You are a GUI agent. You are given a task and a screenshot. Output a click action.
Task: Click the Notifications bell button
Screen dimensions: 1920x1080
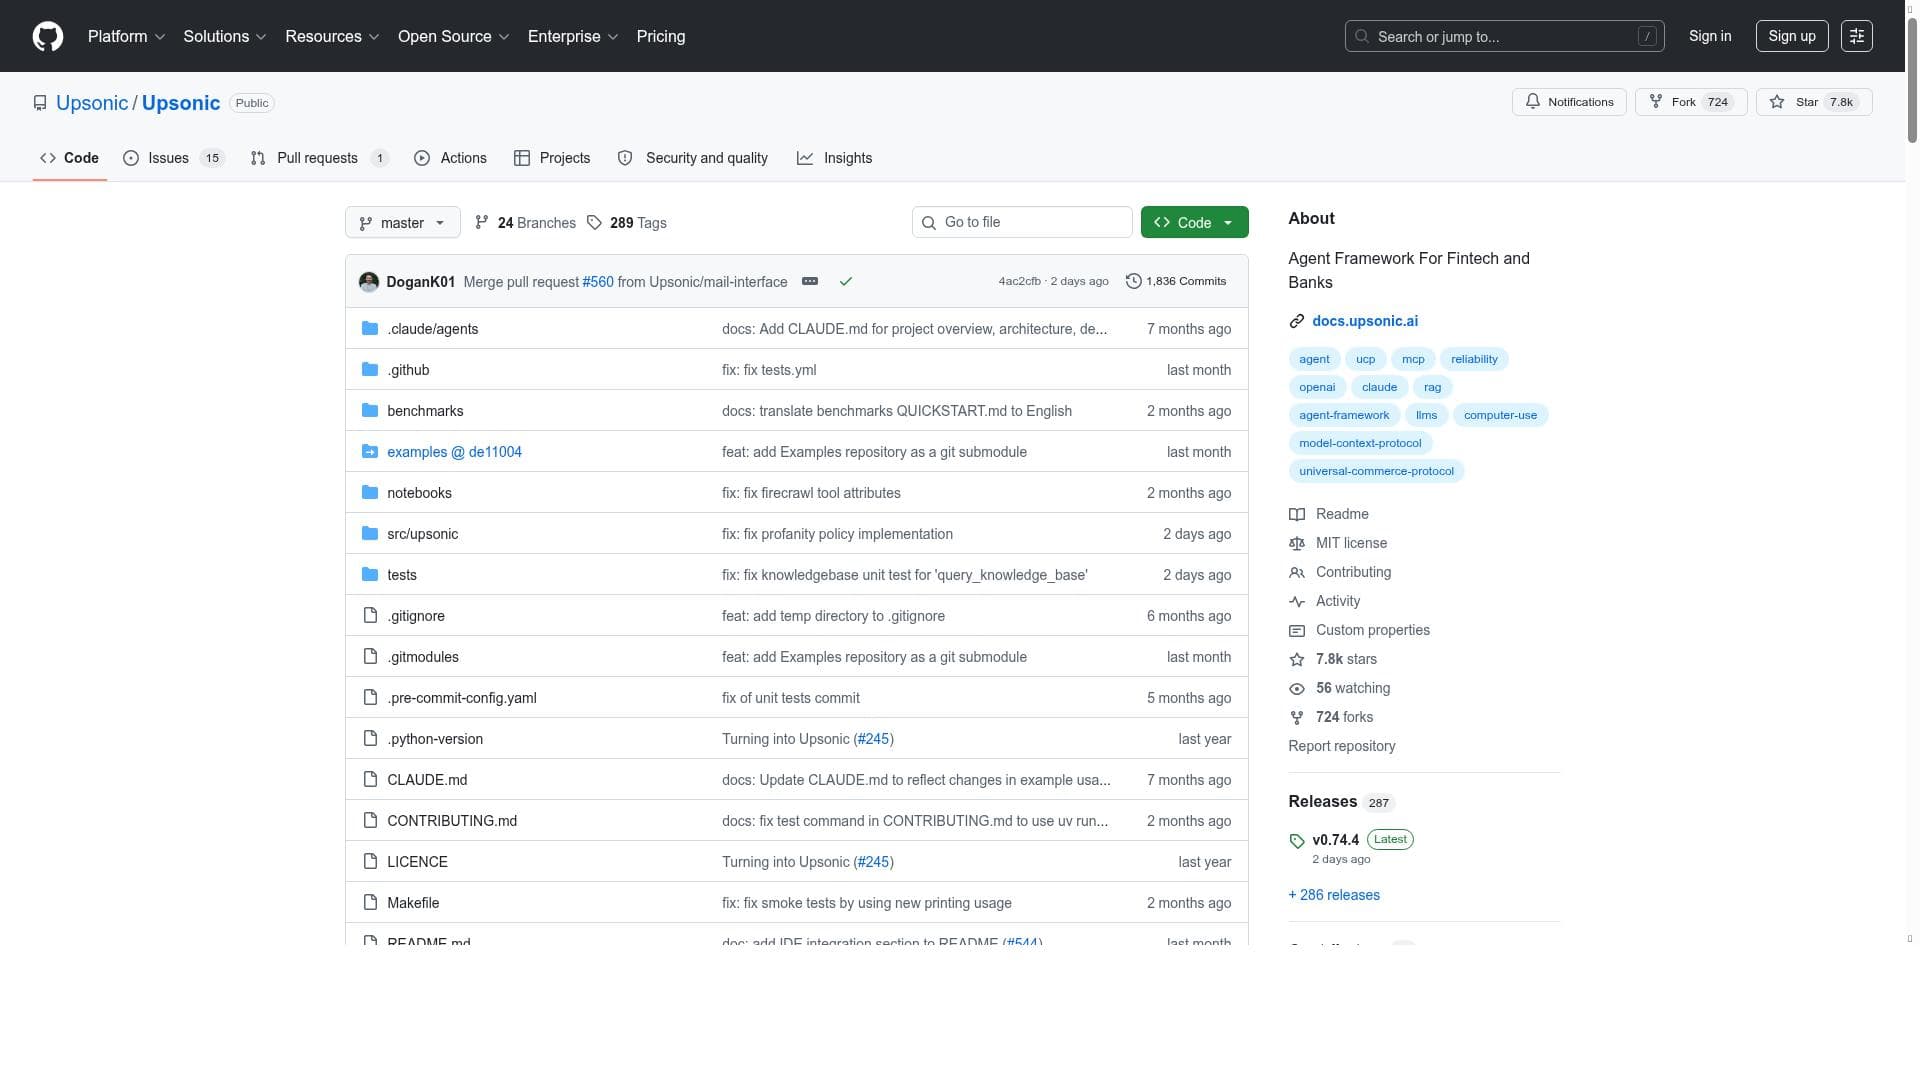tap(1569, 102)
